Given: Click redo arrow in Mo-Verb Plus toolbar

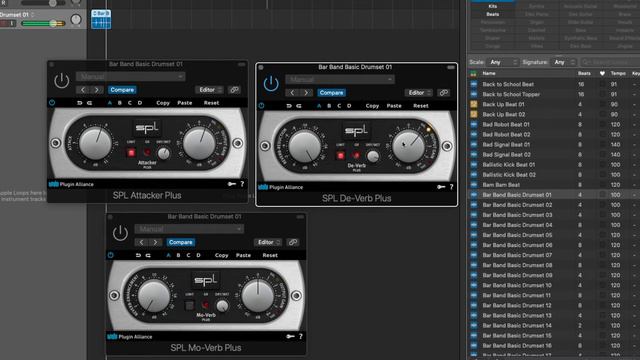Looking at the screenshot, I should pyautogui.click(x=148, y=255).
